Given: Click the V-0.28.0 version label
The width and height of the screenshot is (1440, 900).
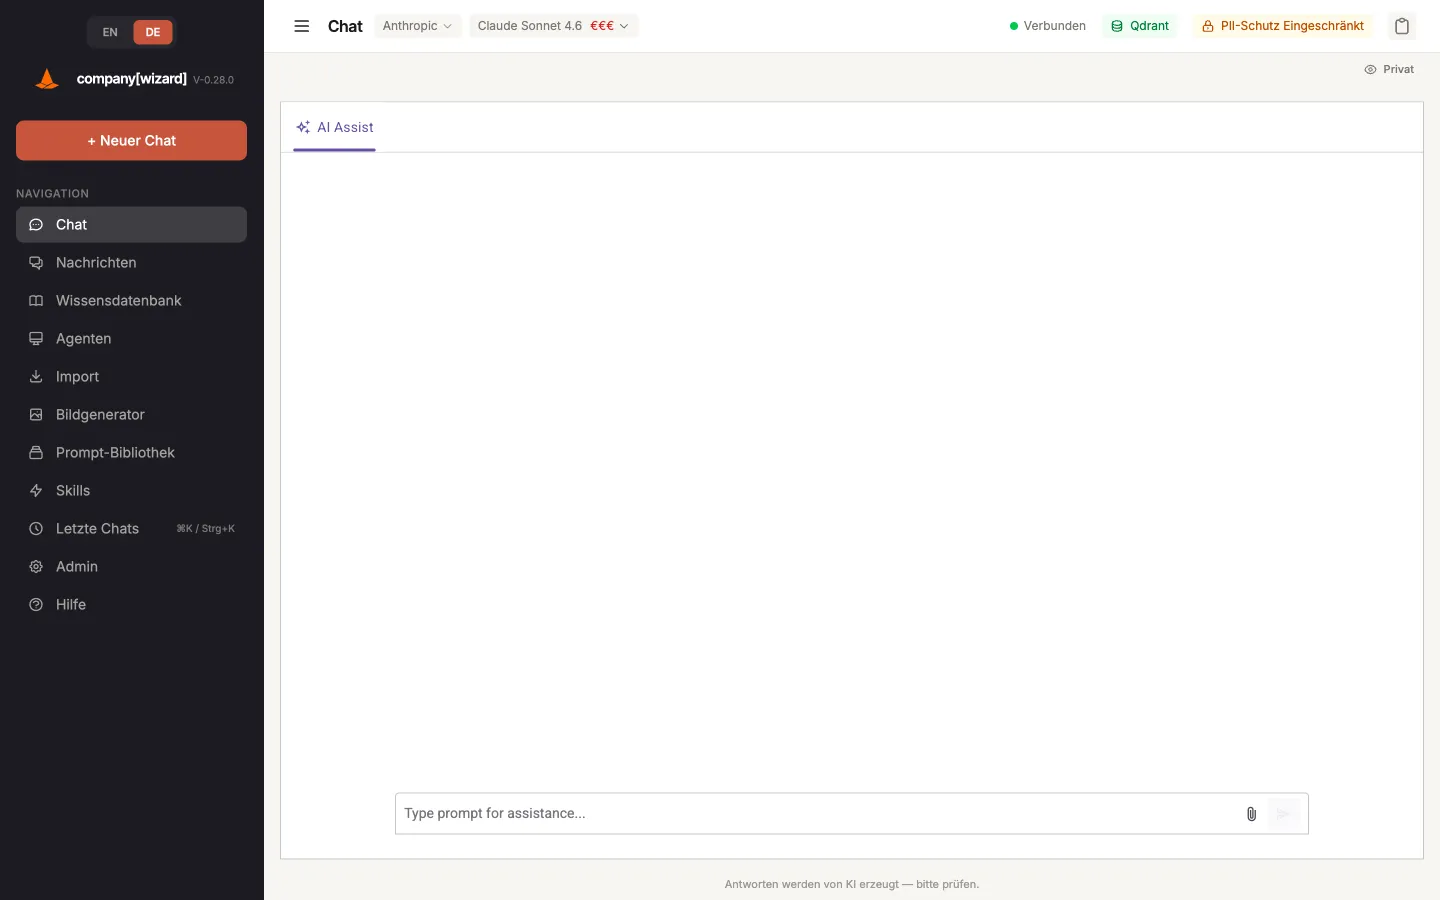Looking at the screenshot, I should [213, 80].
